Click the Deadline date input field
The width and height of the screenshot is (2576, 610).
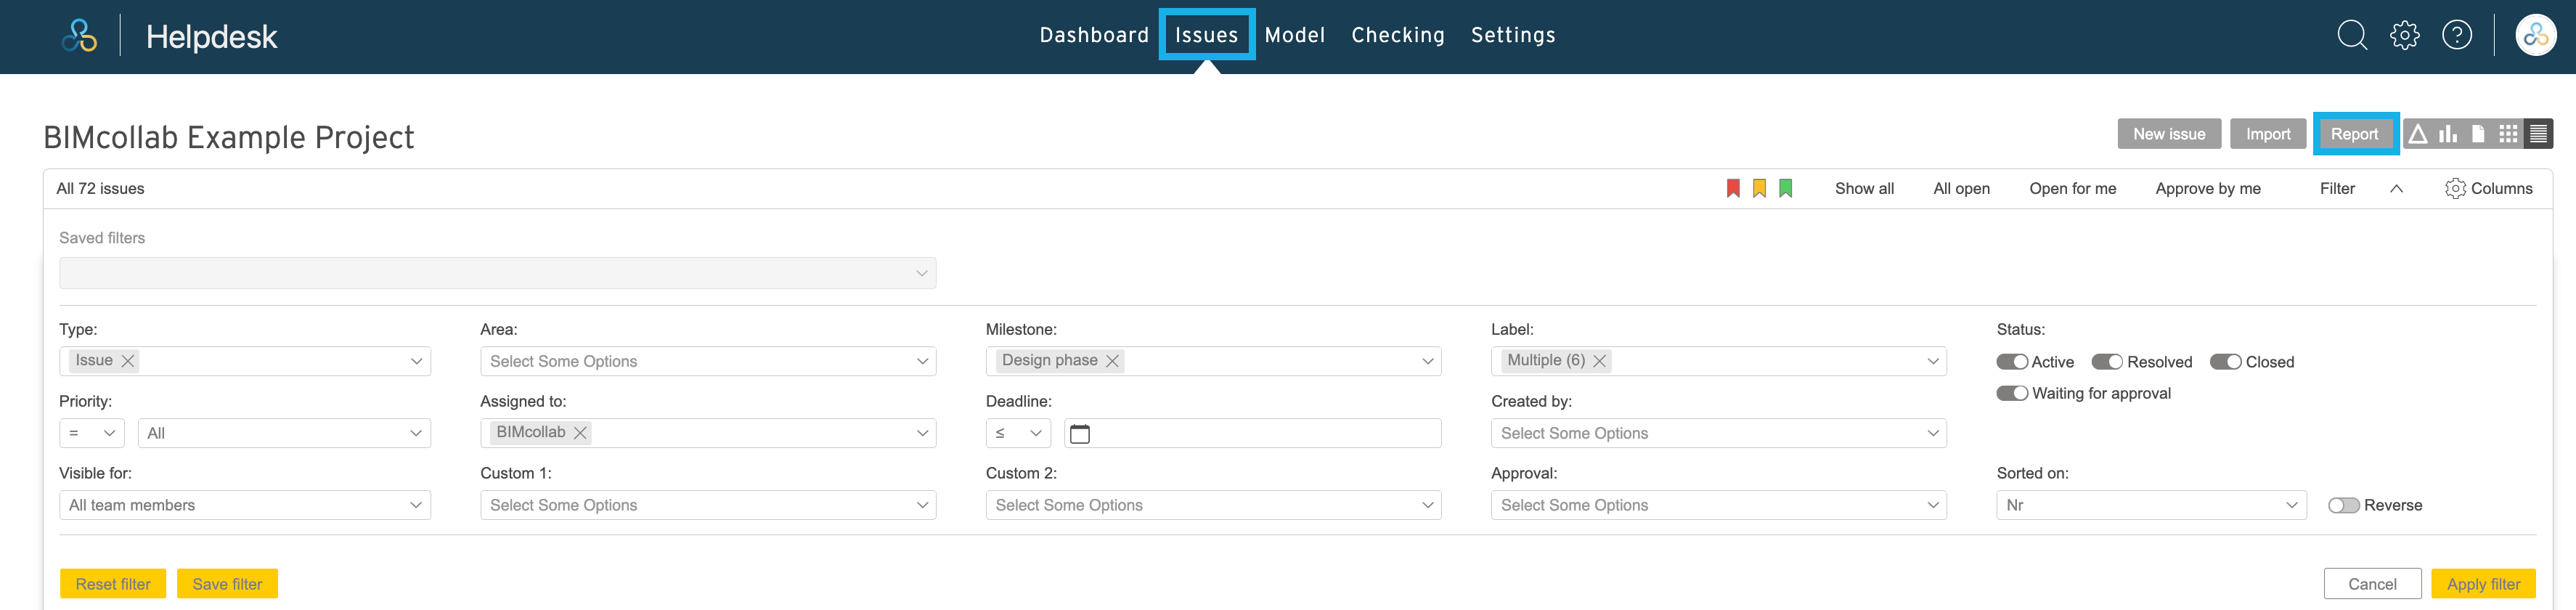[x=1253, y=433]
